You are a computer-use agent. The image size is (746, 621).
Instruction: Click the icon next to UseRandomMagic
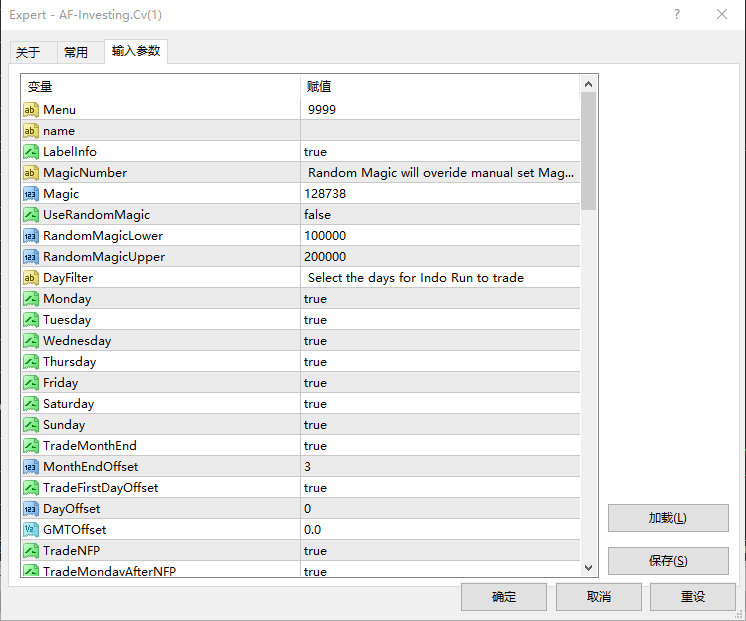(31, 214)
